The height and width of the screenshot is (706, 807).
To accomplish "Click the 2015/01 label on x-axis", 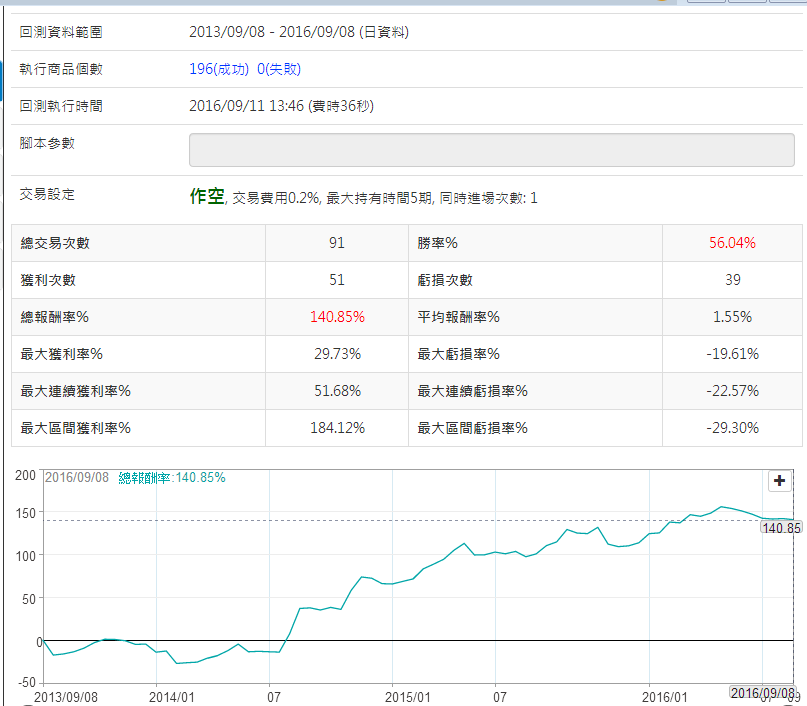I will tap(408, 695).
